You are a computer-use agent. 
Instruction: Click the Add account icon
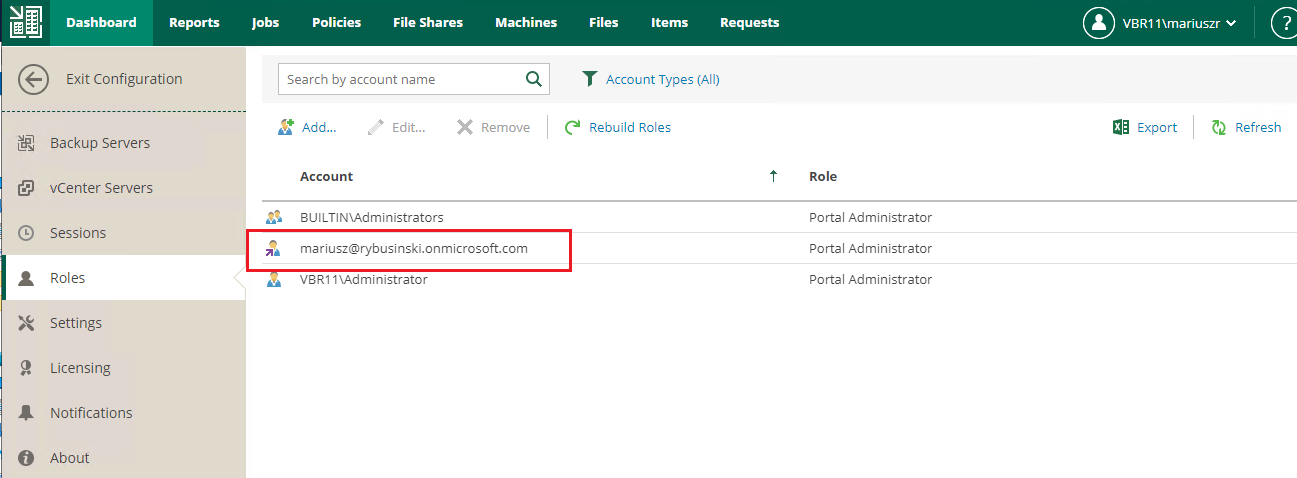click(286, 127)
